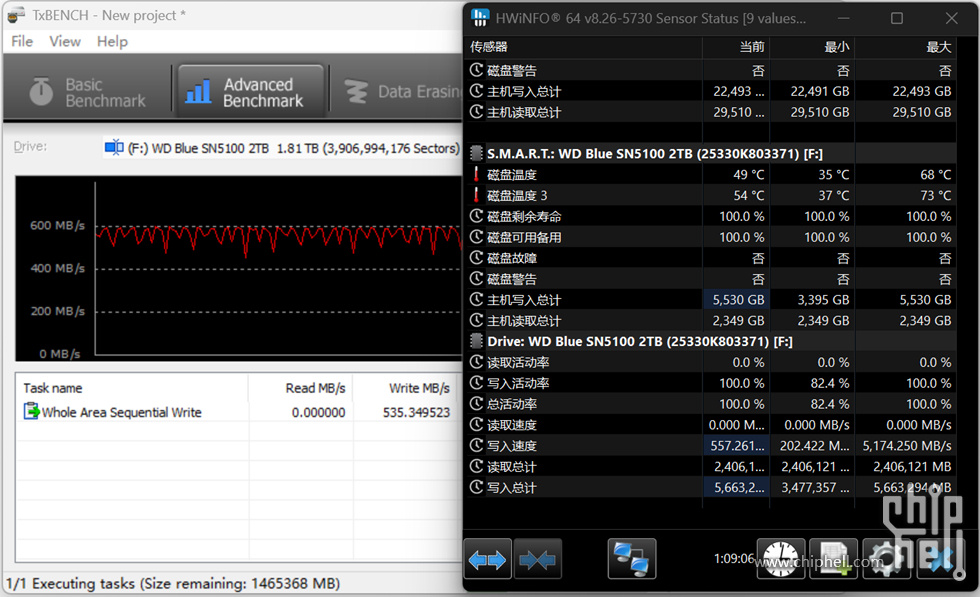Open the Help menu in TxBENCH
The width and height of the screenshot is (980, 597).
(112, 41)
